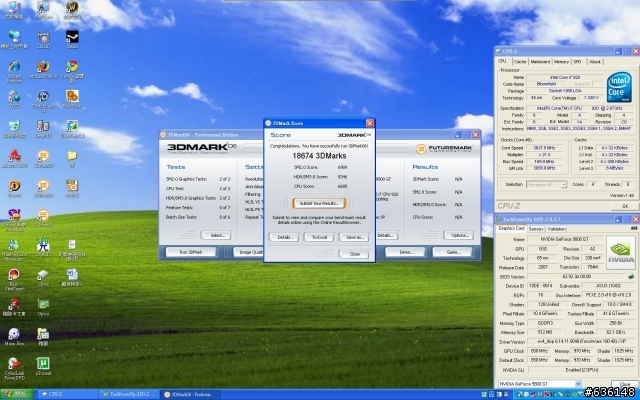Open the GPU selection dropdown in GPU-Z
The image size is (640, 400).
point(540,384)
